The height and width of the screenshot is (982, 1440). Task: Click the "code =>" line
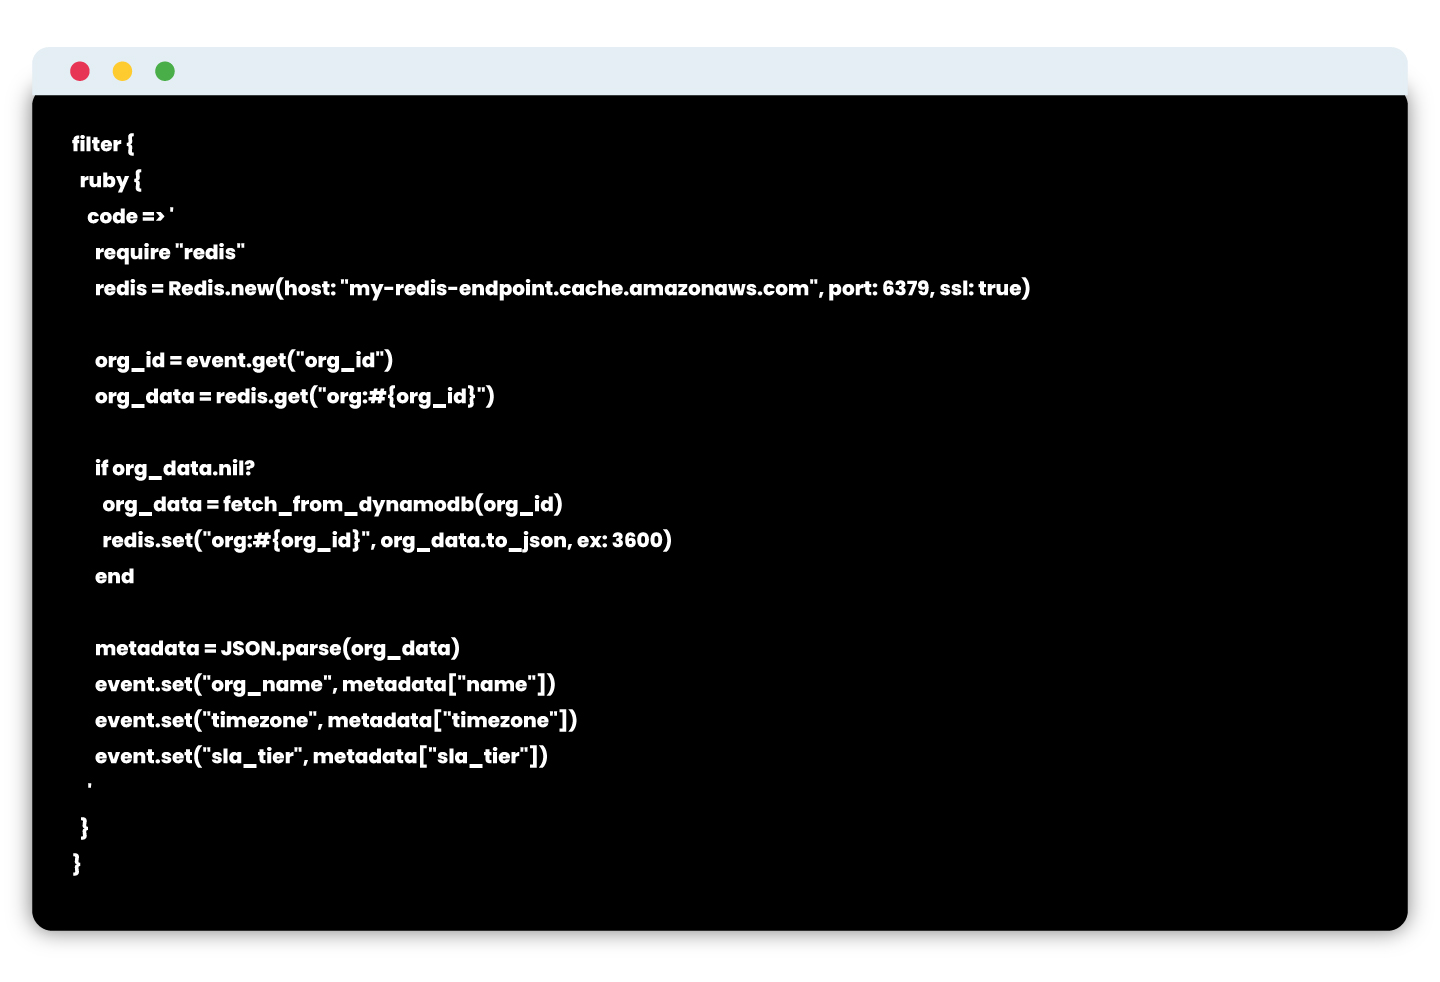(x=130, y=216)
